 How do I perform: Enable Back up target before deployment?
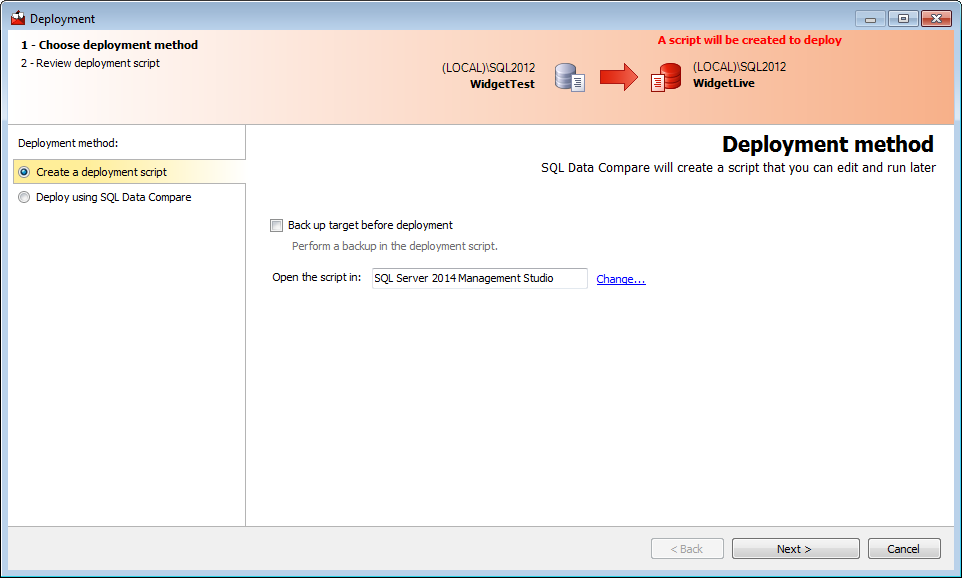point(277,226)
